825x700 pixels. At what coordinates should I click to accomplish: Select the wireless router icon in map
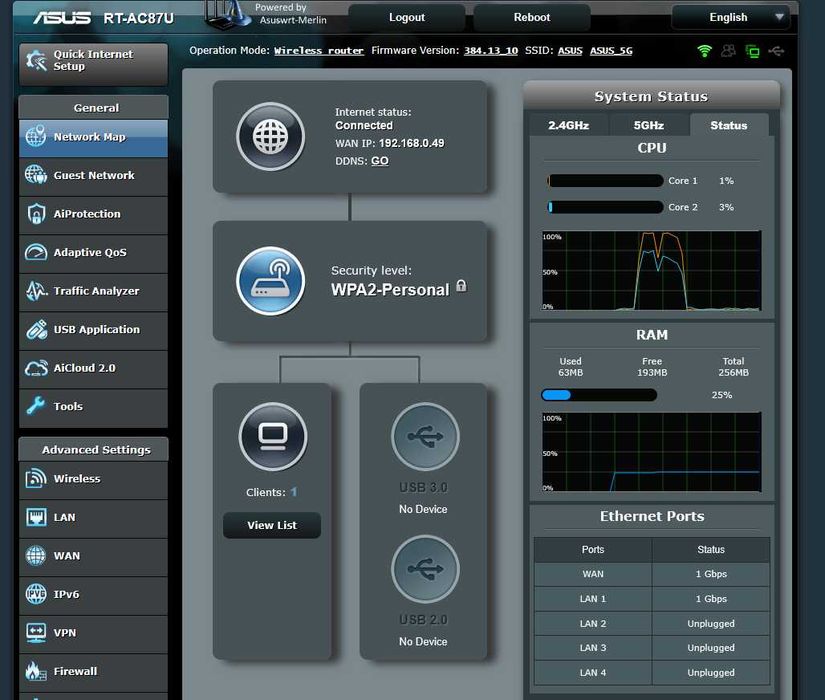[270, 281]
